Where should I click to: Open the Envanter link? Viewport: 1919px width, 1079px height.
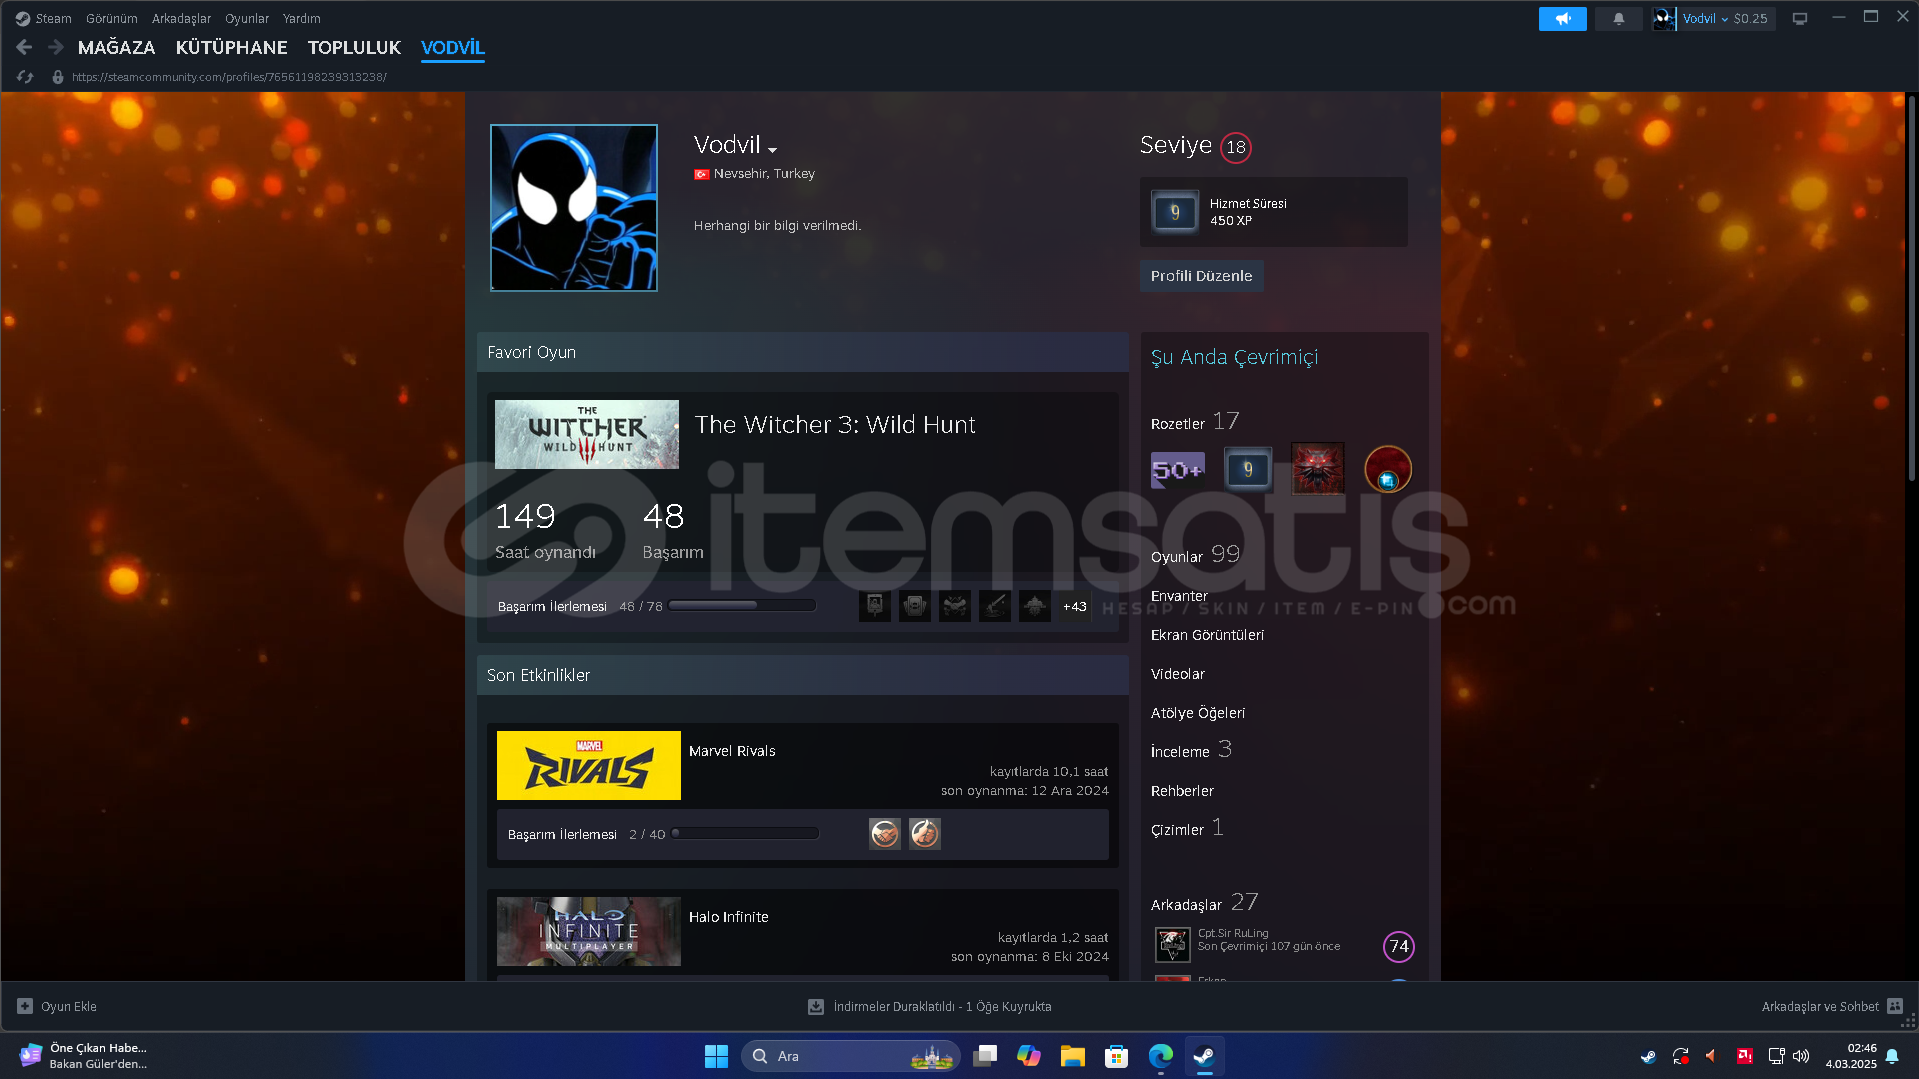[1179, 596]
